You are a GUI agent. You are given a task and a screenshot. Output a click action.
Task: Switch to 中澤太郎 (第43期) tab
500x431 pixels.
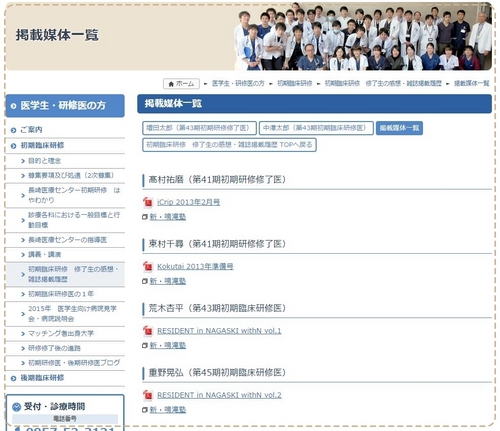316,128
